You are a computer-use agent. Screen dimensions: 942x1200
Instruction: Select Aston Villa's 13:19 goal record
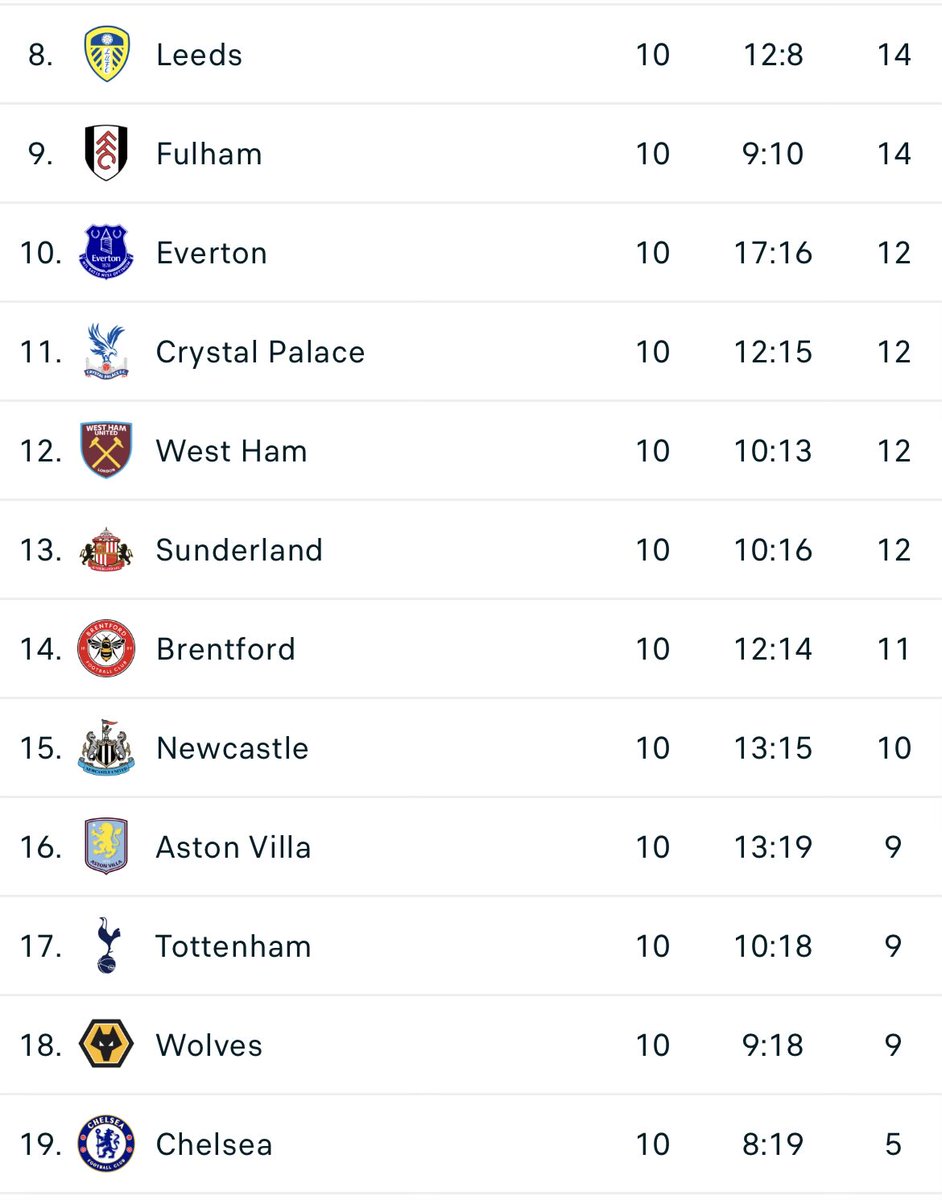coord(773,846)
